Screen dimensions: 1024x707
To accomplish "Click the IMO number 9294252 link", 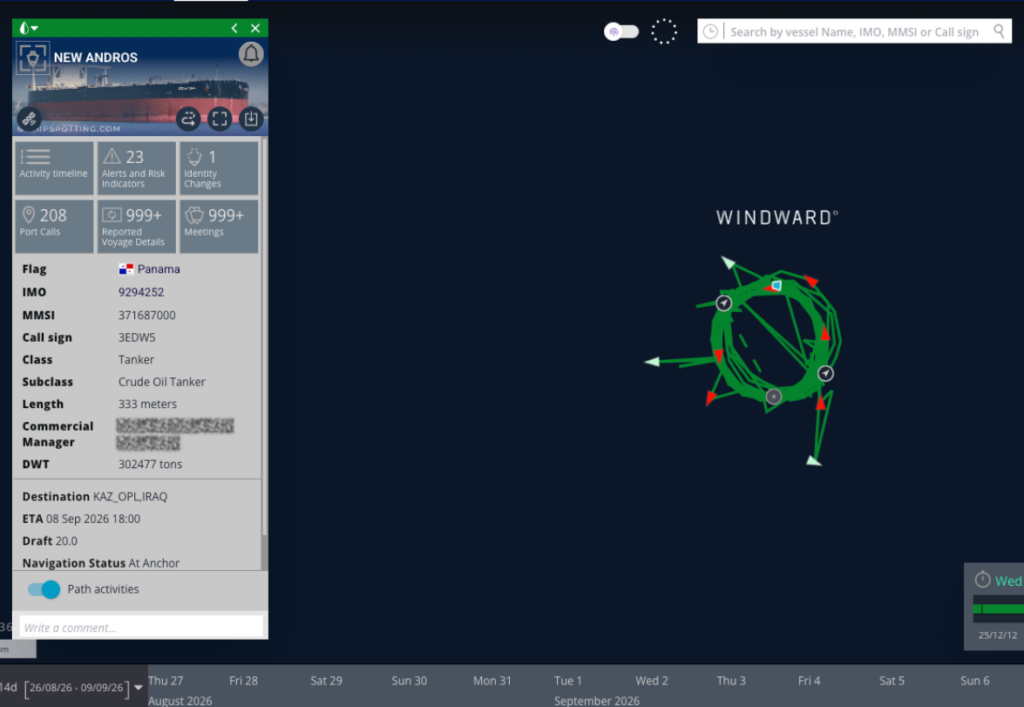I will 141,292.
